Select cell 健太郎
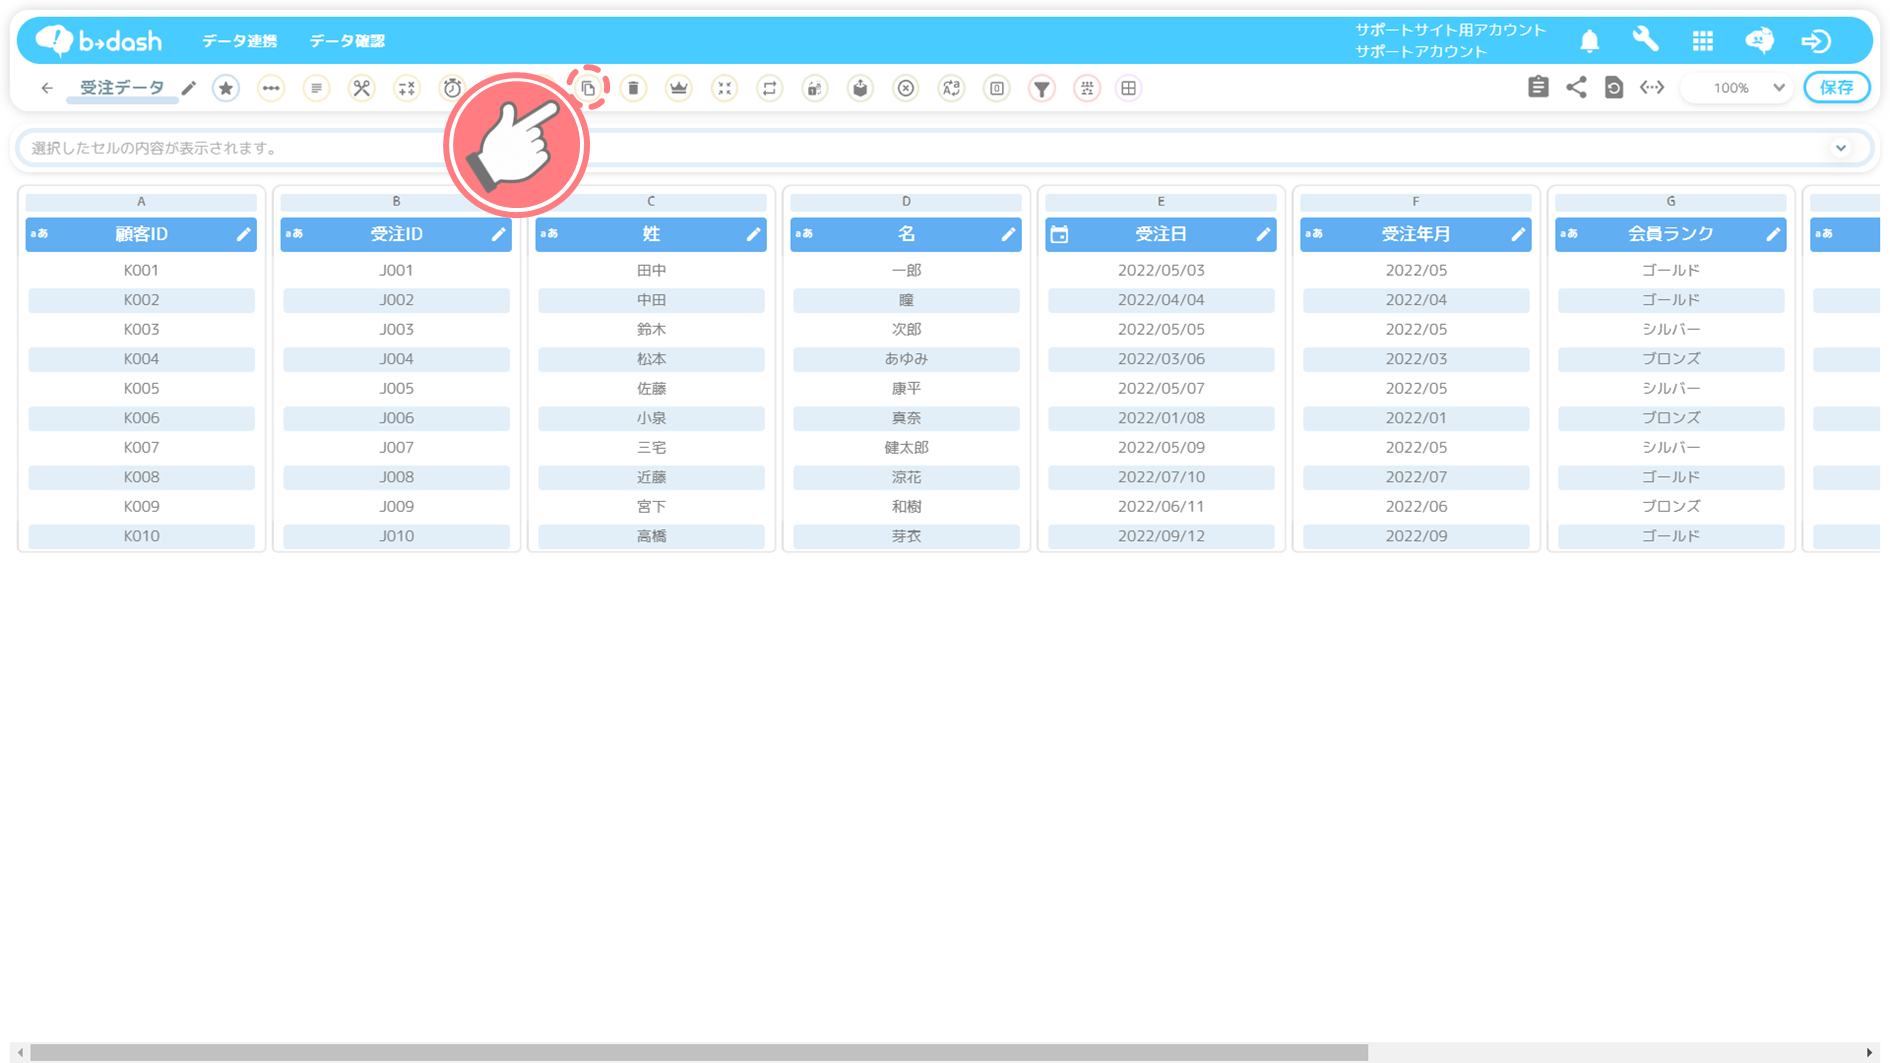The image size is (1890, 1063). pos(906,447)
